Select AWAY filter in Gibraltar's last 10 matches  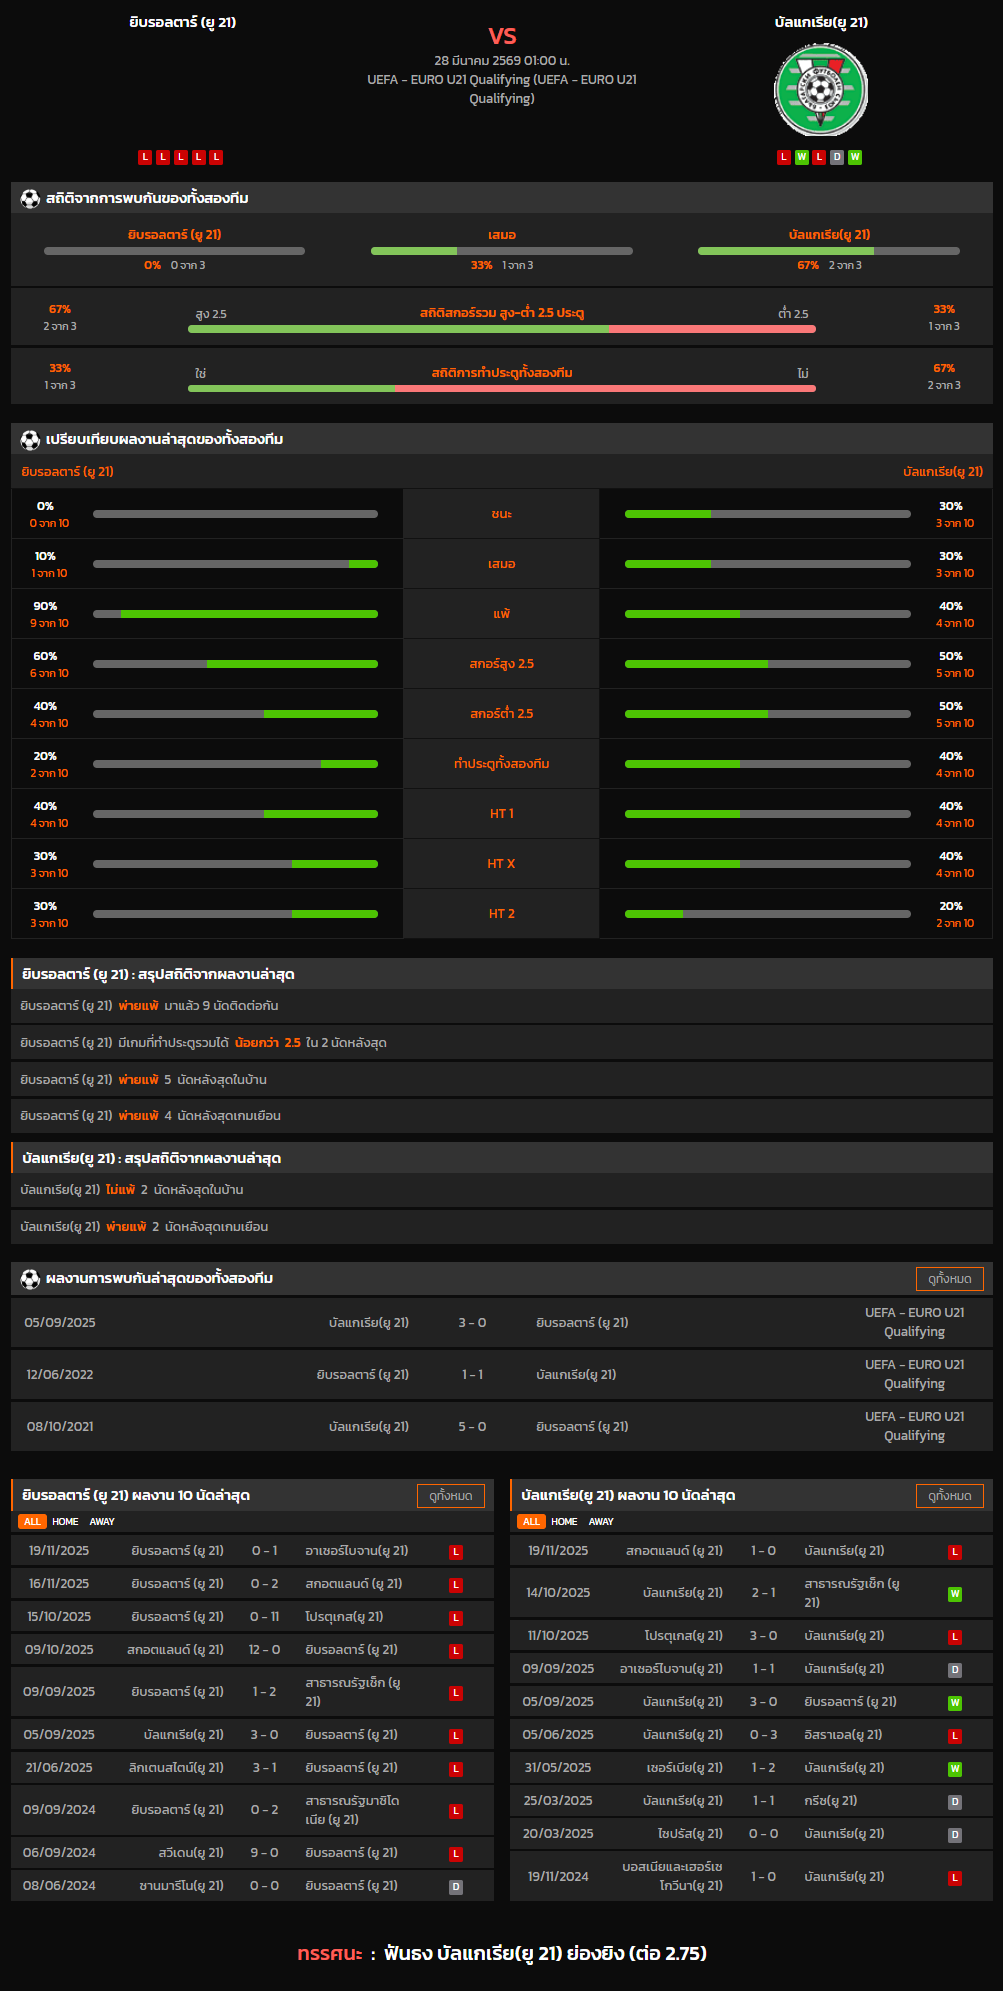click(x=102, y=1522)
